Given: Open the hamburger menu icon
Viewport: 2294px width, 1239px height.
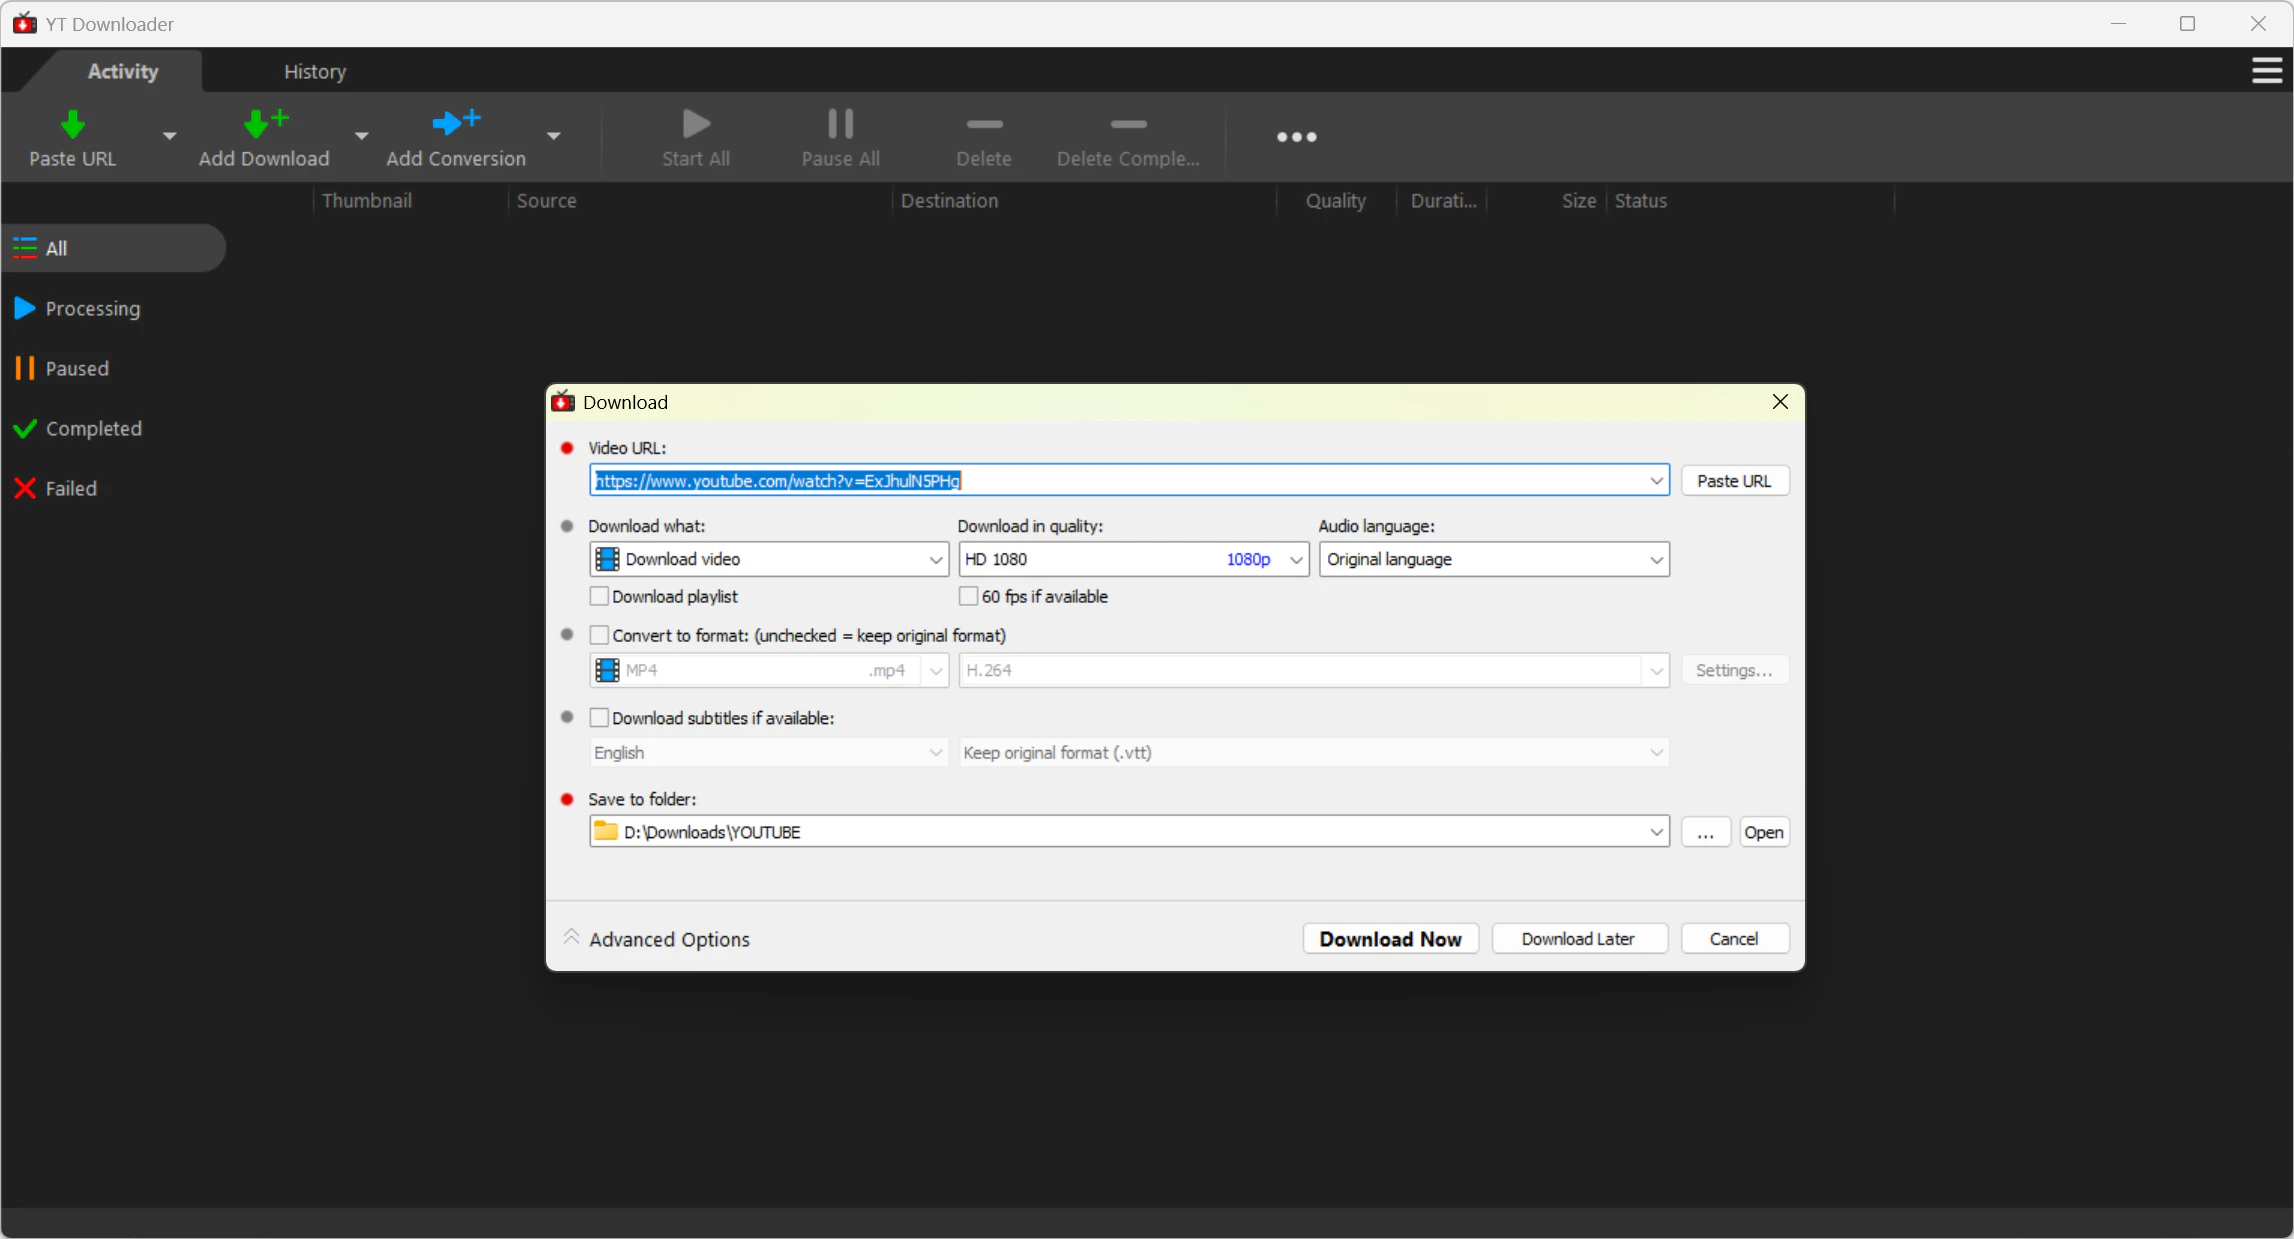Looking at the screenshot, I should click(2266, 71).
